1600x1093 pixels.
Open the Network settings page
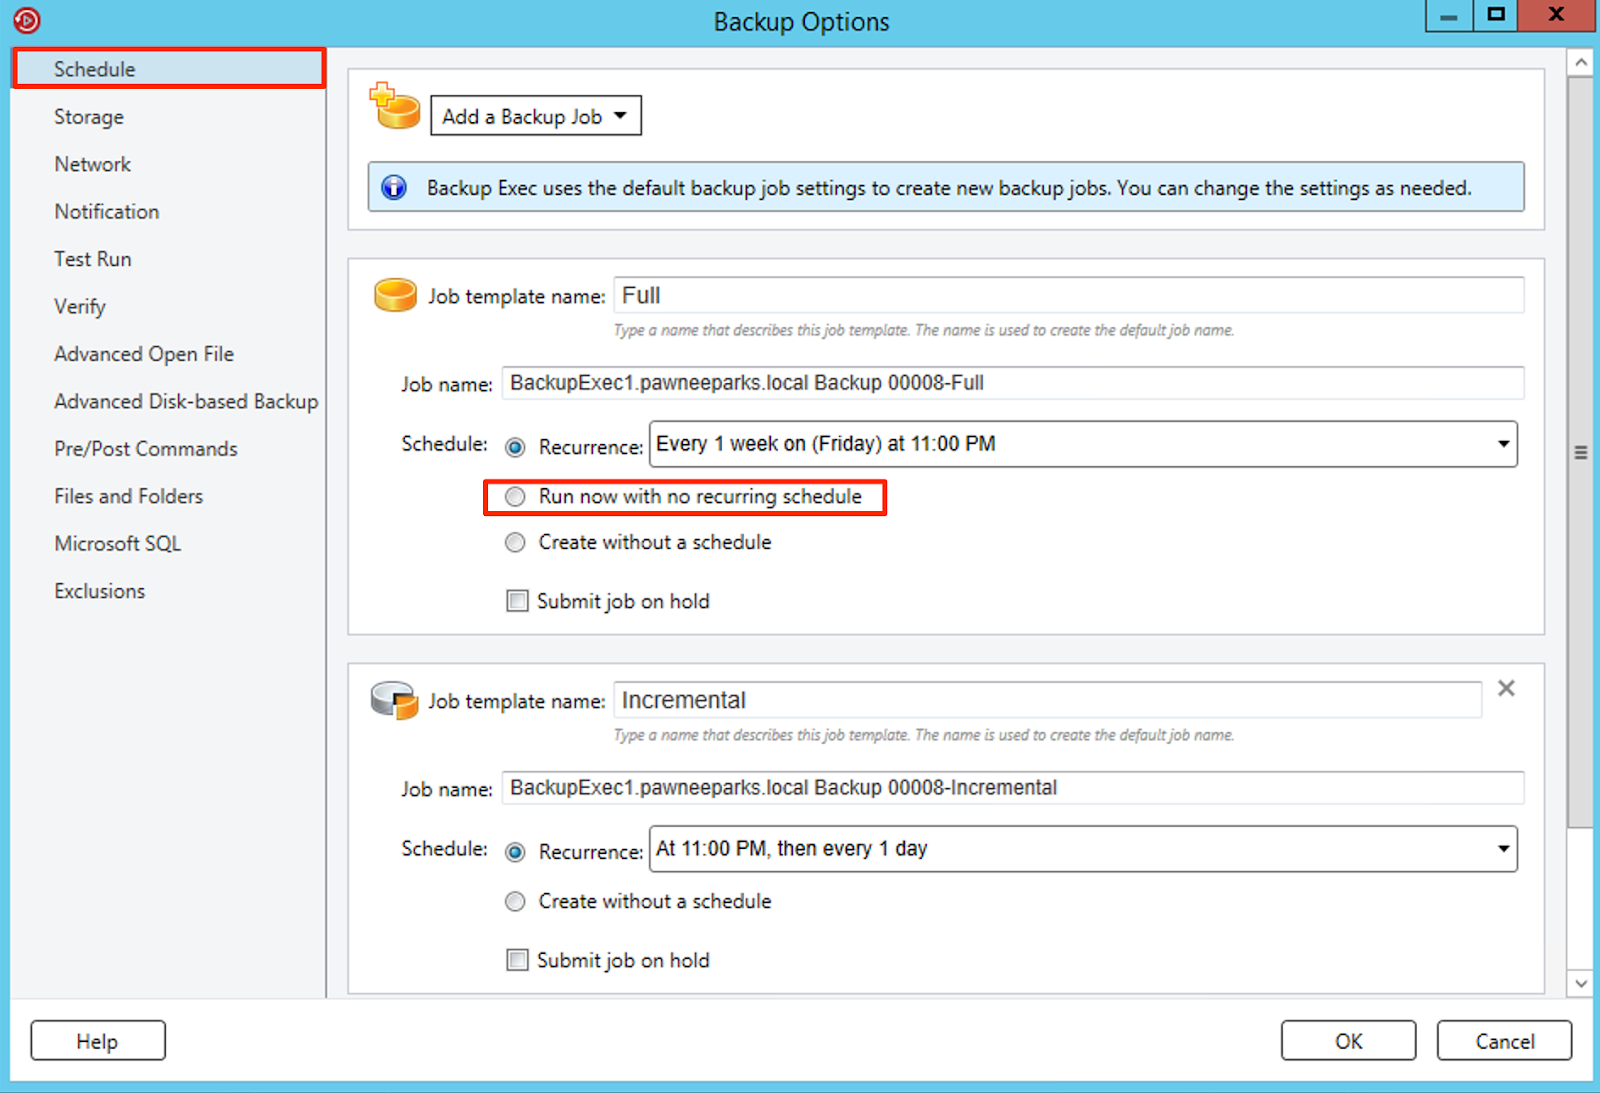click(92, 164)
